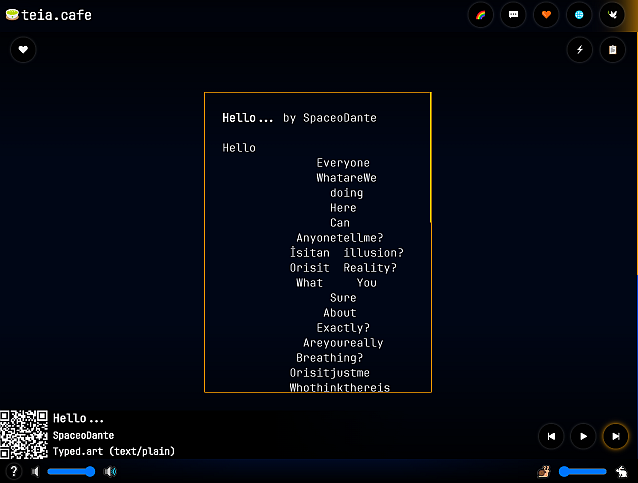The height and width of the screenshot is (483, 638).
Task: Click 'by SpaceoDante' in the artwork header
Action: [x=330, y=118]
